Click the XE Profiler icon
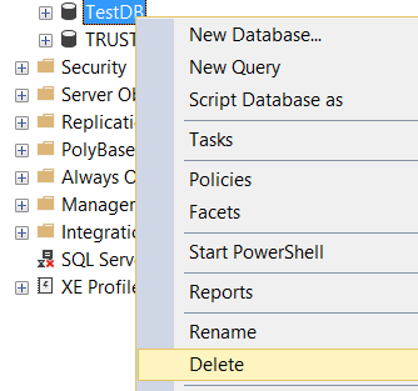The image size is (418, 391). click(x=45, y=286)
